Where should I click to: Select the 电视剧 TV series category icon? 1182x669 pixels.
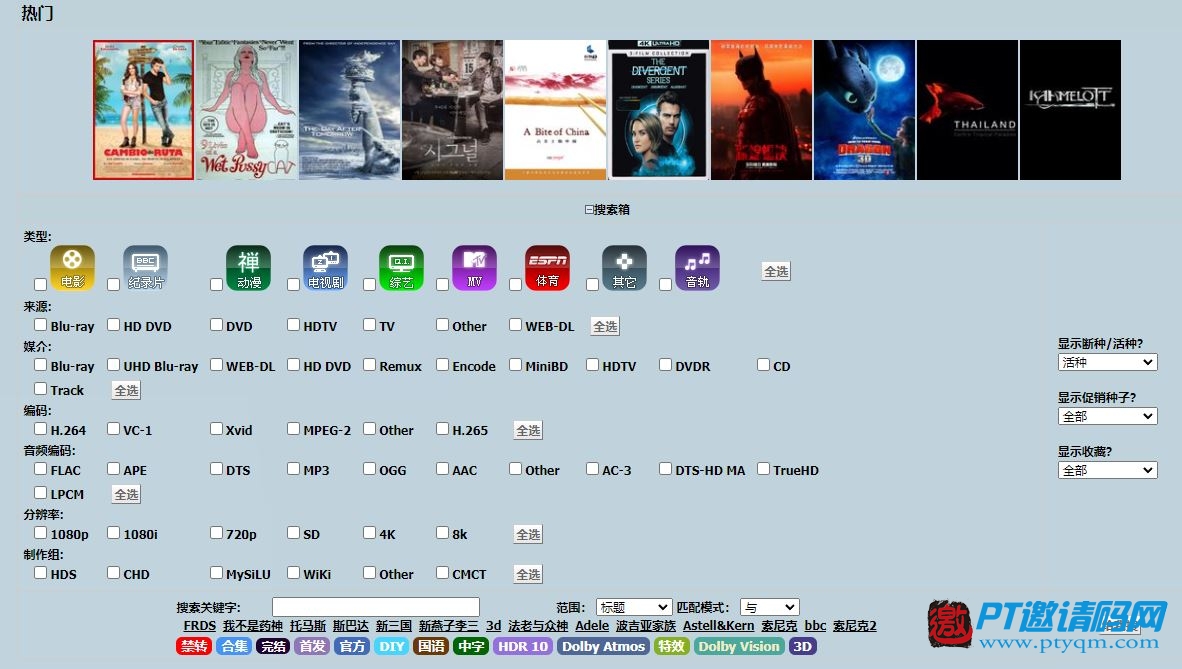326,268
